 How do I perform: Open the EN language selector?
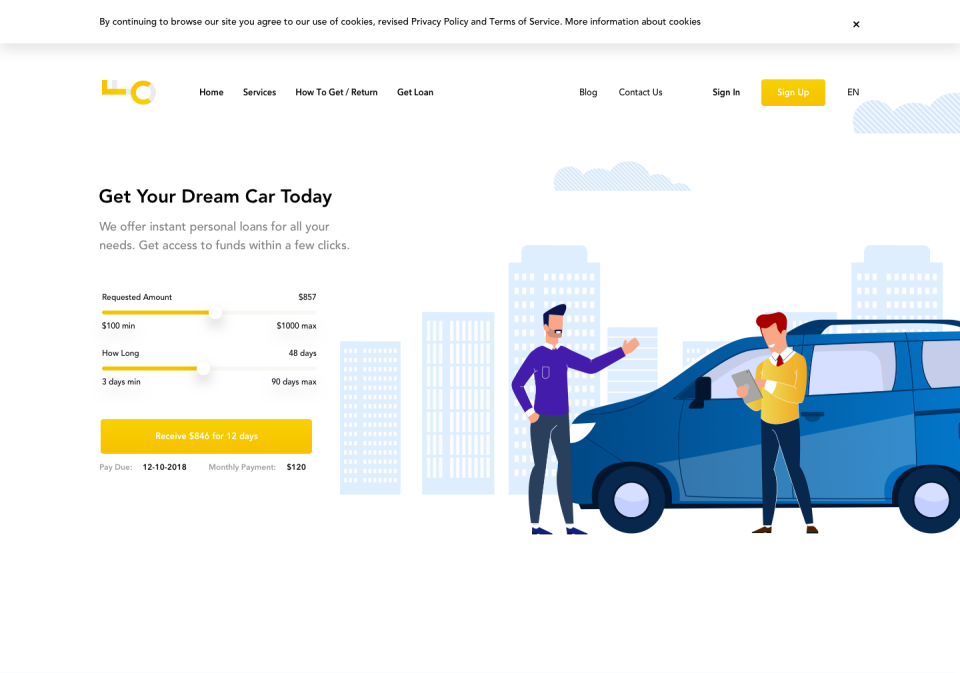pos(853,92)
